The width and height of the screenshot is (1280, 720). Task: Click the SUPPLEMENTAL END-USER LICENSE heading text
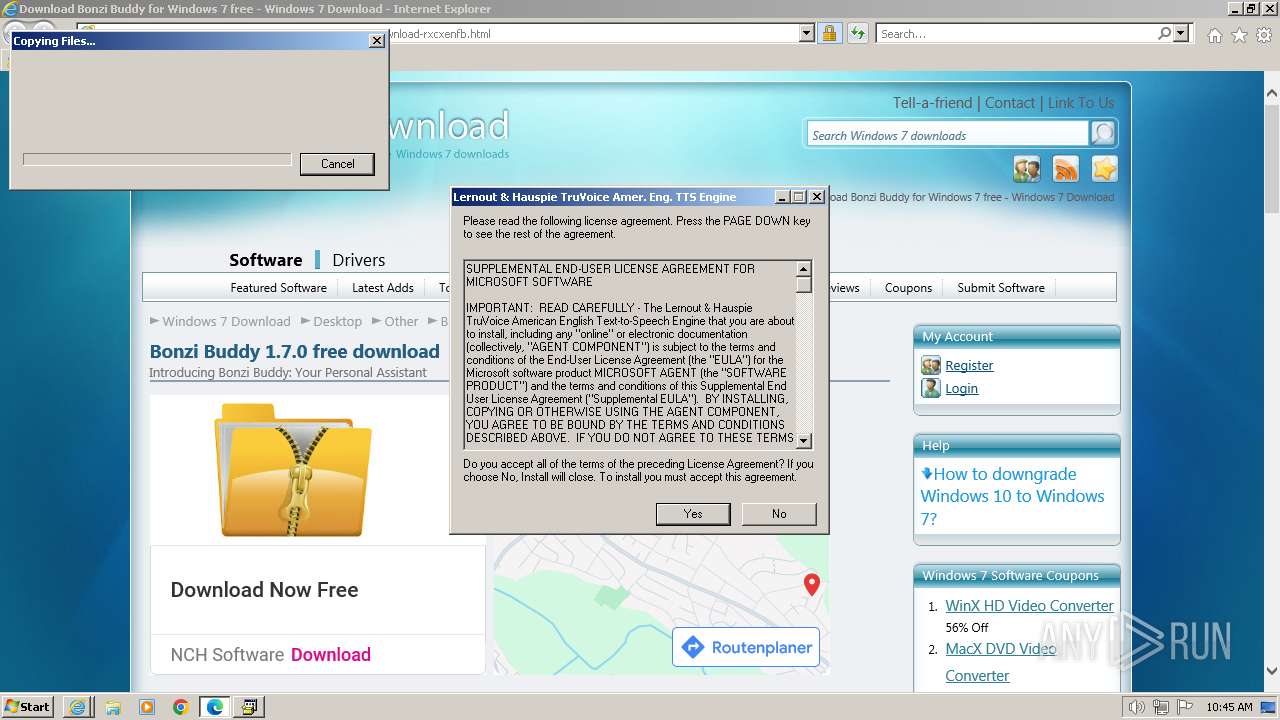coord(610,275)
